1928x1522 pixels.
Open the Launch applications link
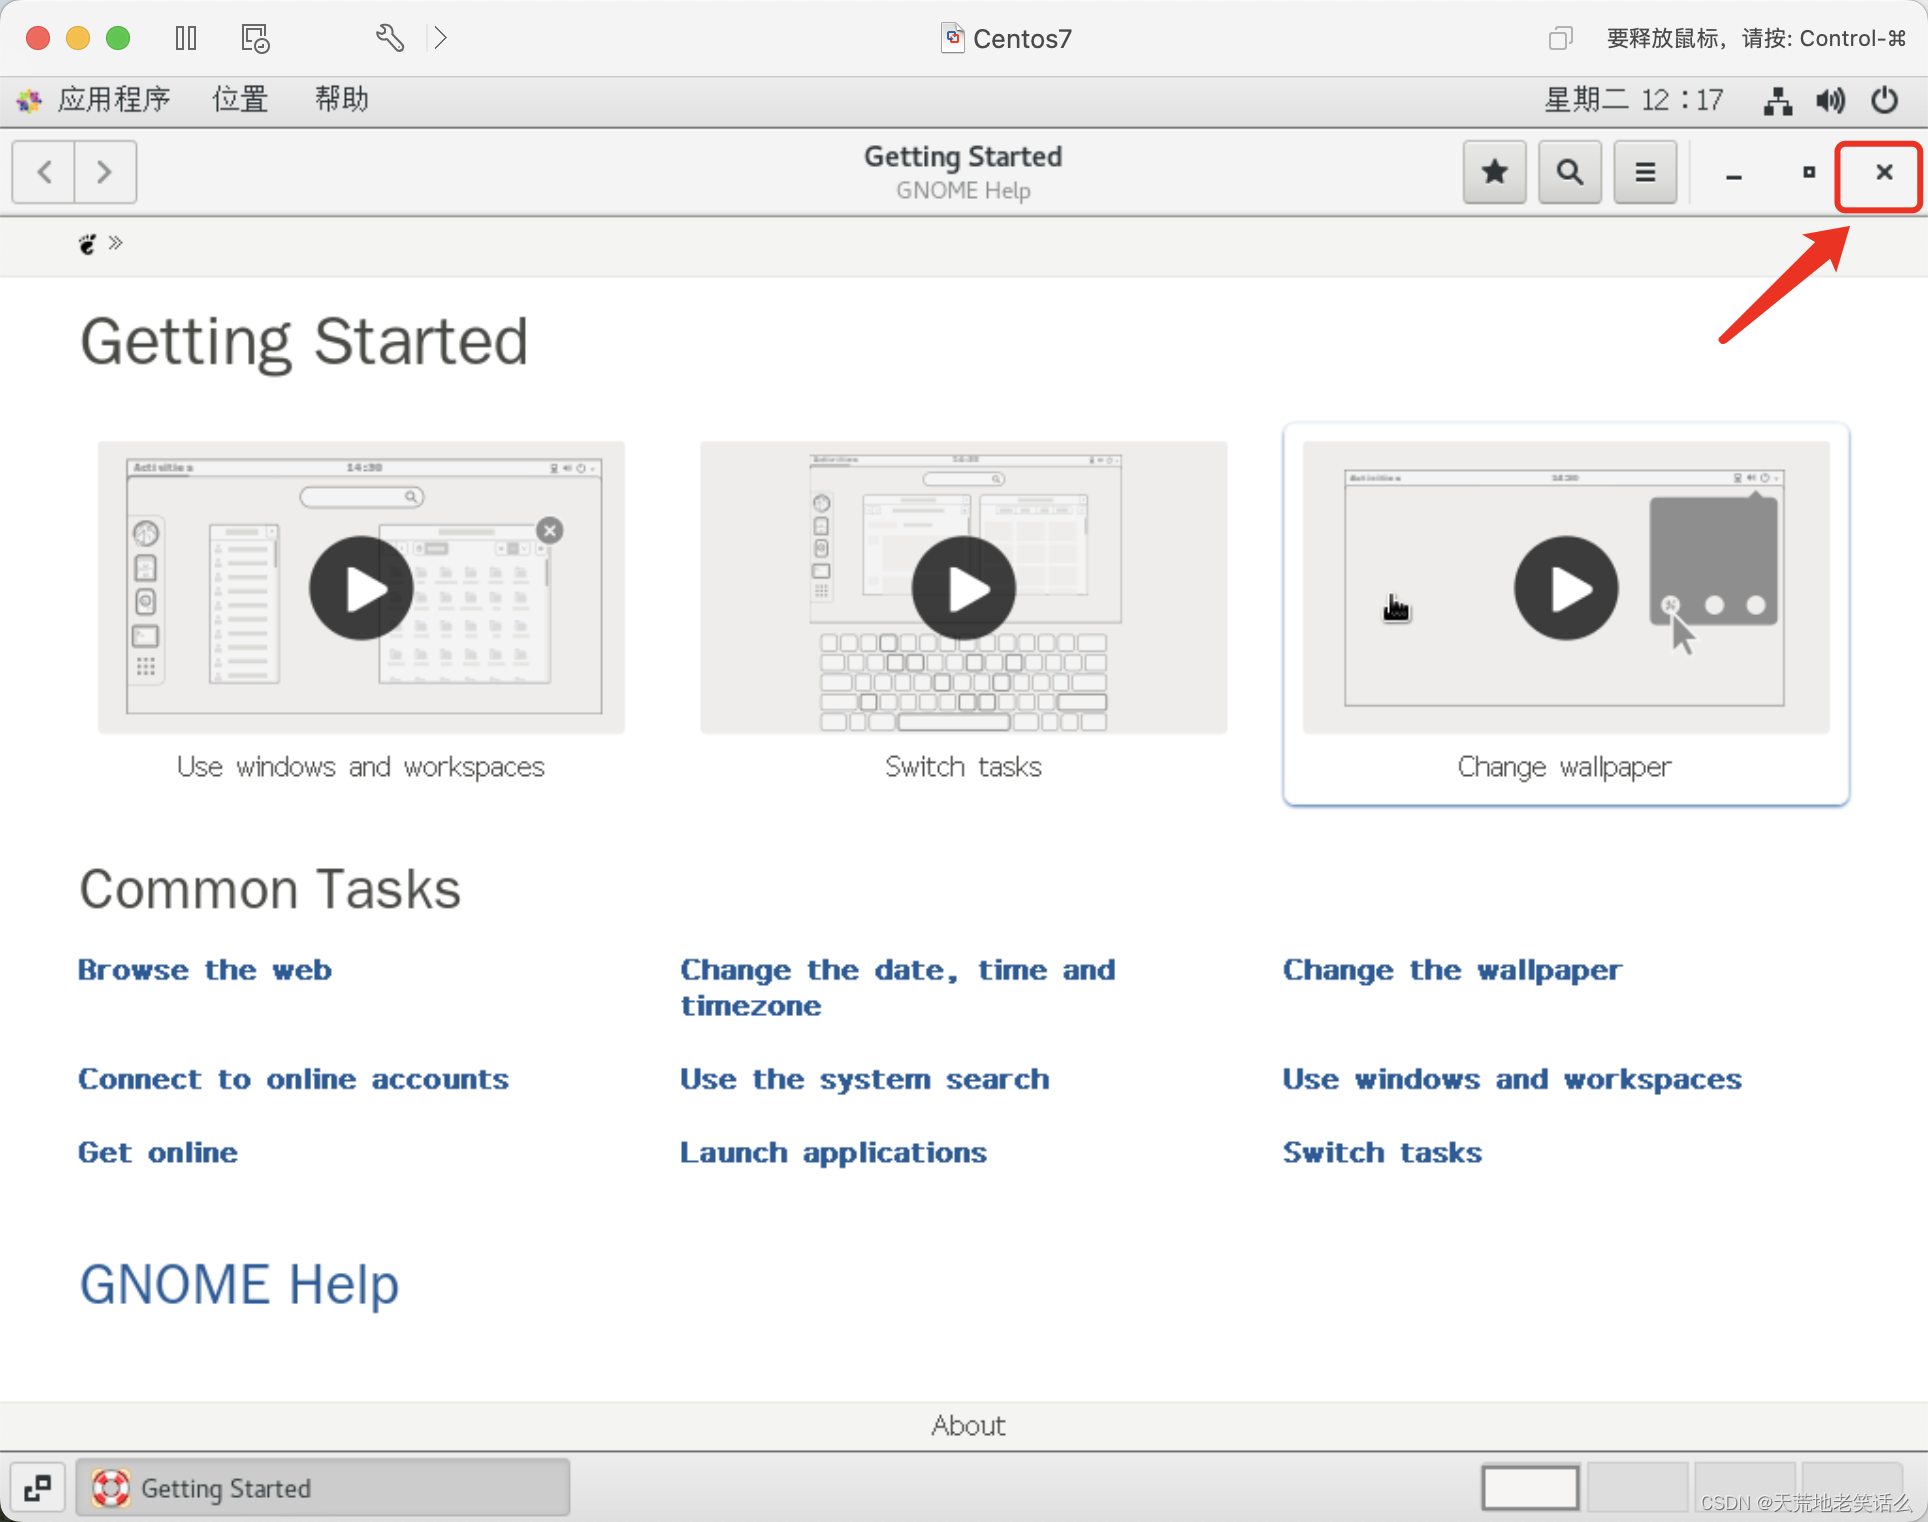[833, 1153]
